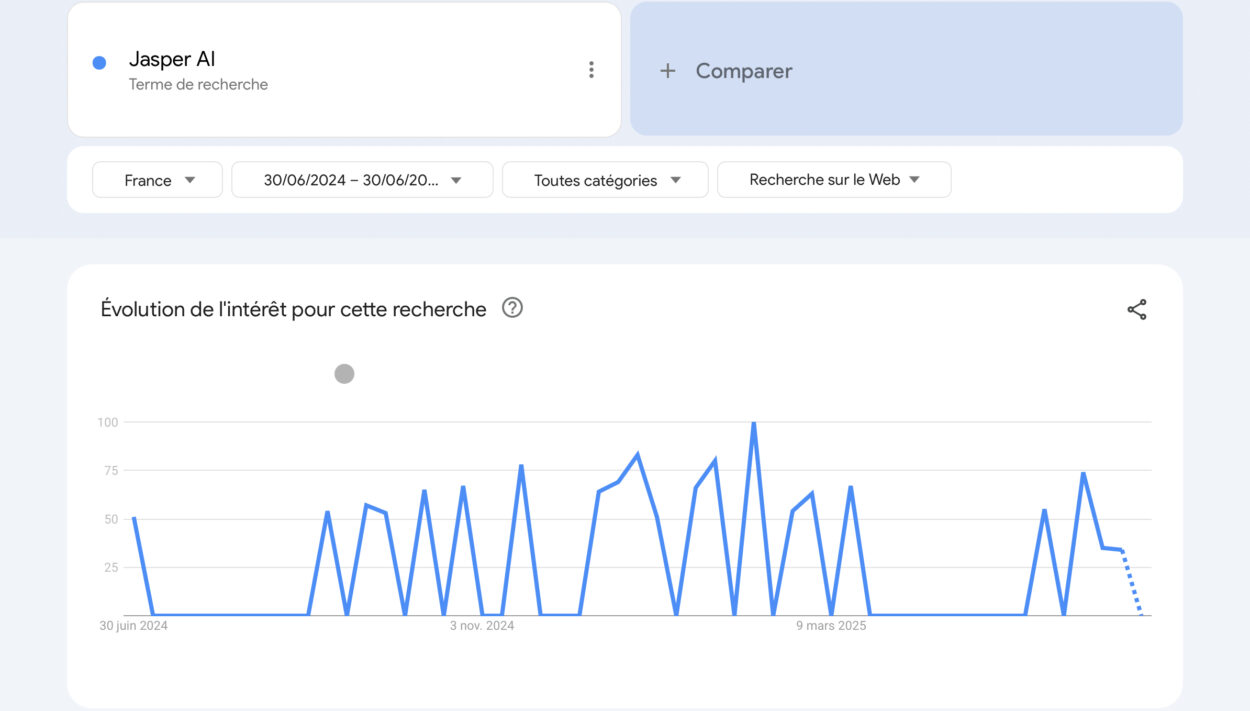Open the Recherche sur le Web dropdown

click(x=834, y=180)
